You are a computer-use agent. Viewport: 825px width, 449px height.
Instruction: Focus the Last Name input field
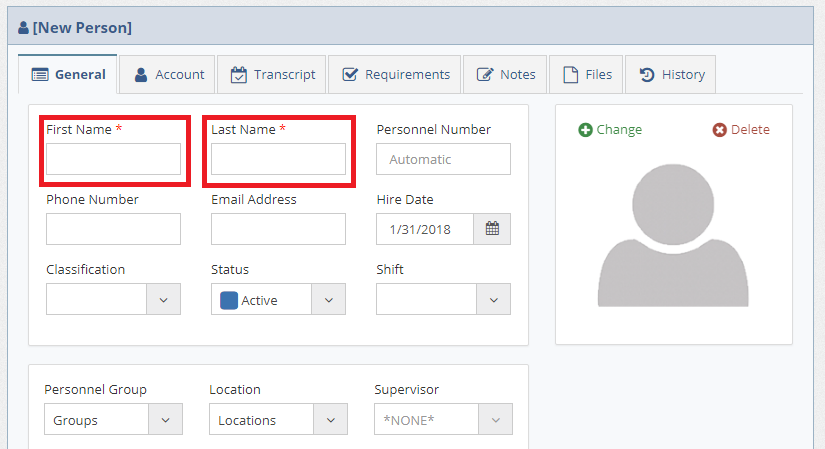point(278,159)
